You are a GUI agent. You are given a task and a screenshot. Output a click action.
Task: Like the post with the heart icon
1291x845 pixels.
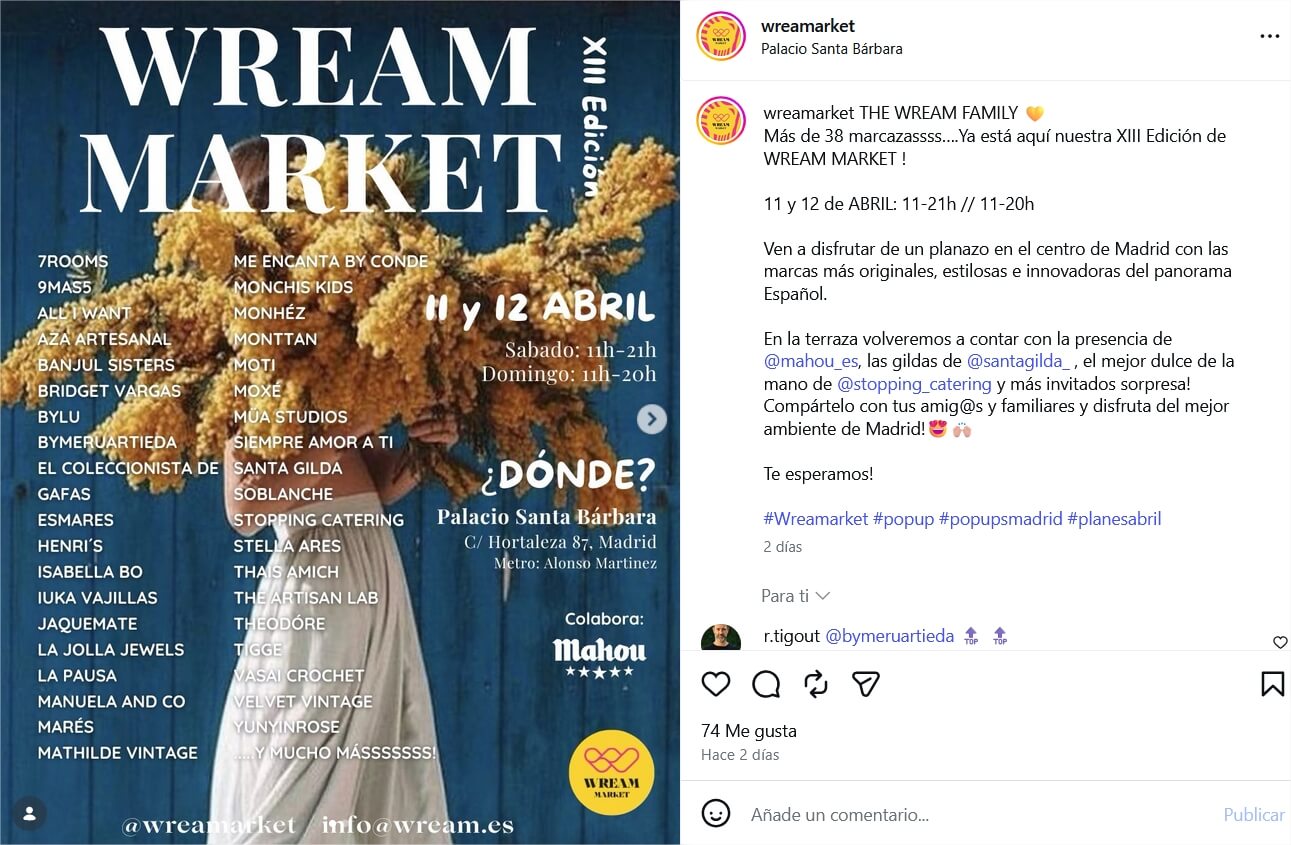click(x=715, y=684)
